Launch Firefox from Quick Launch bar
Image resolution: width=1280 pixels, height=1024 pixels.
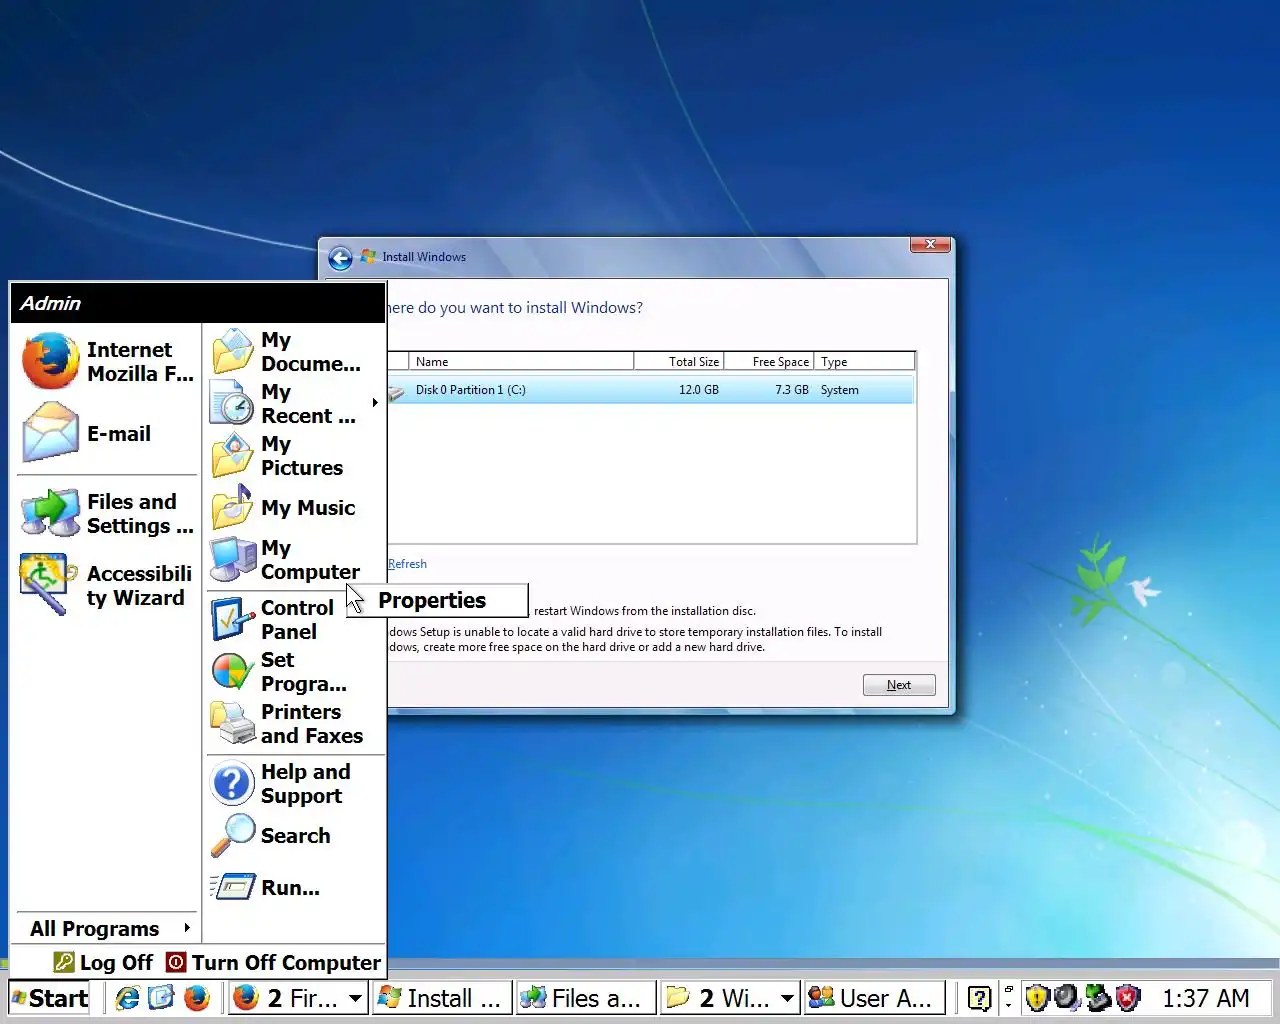click(196, 998)
